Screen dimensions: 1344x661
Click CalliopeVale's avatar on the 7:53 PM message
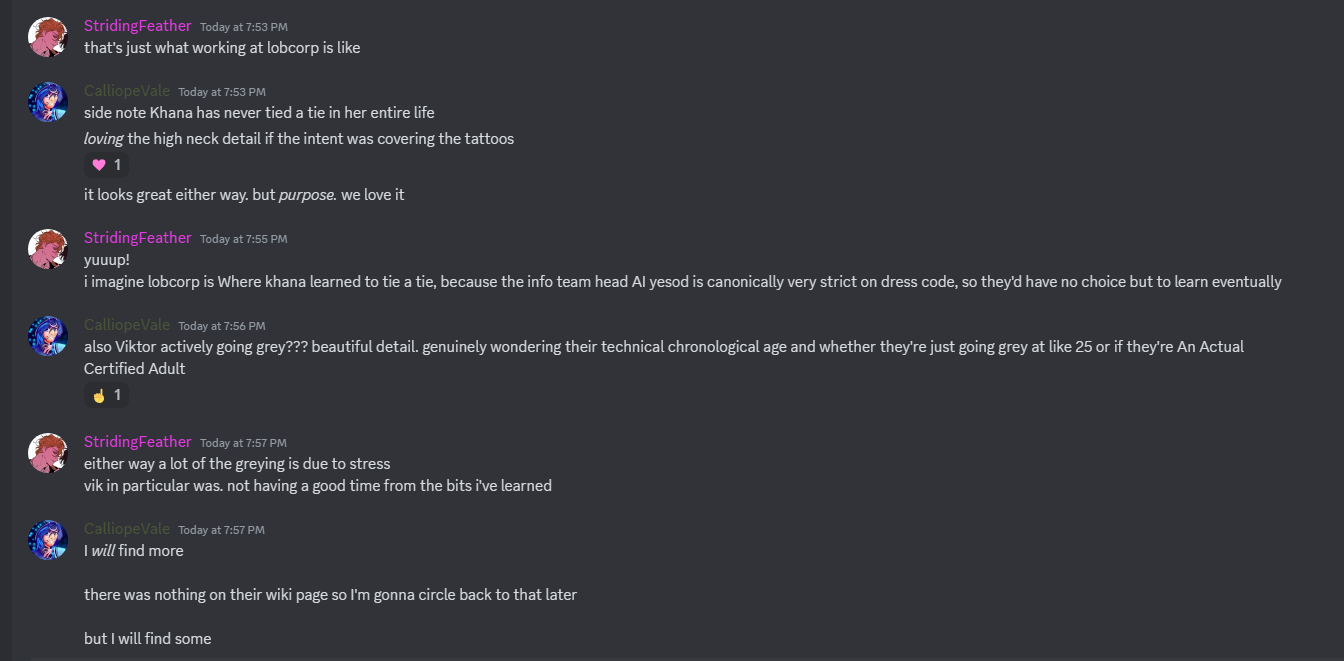(48, 102)
